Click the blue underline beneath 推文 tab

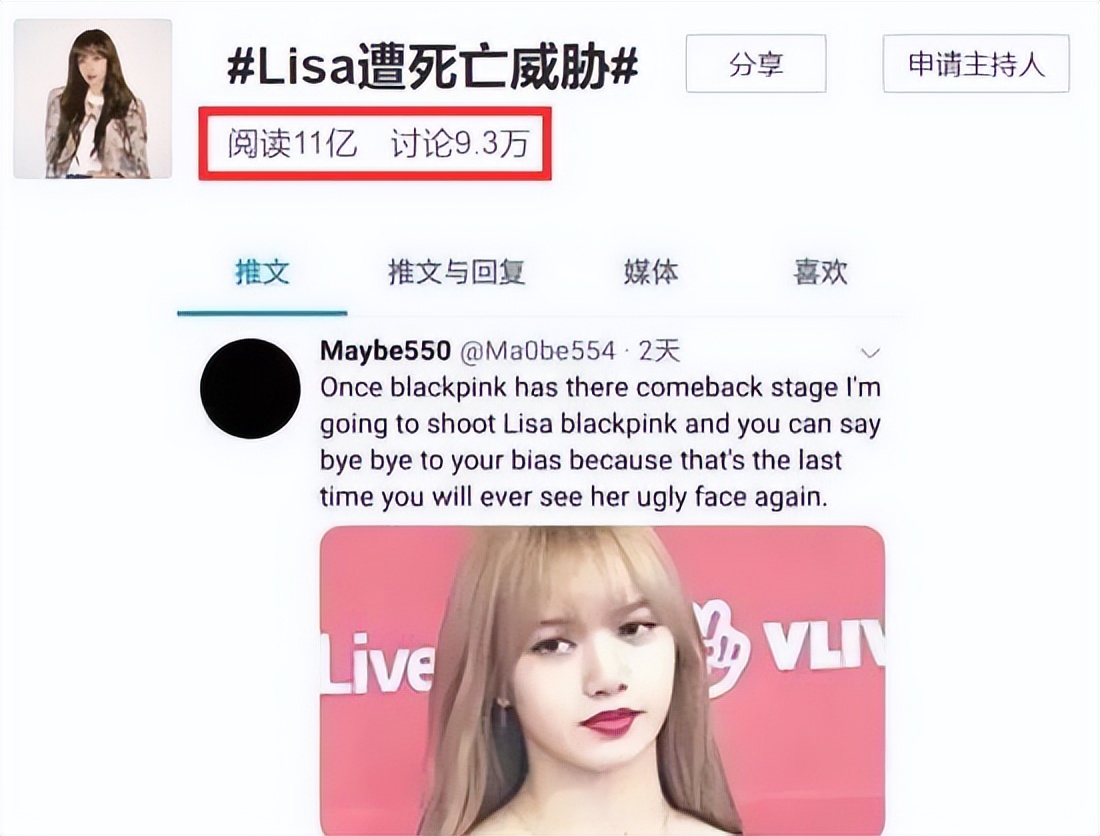[262, 312]
